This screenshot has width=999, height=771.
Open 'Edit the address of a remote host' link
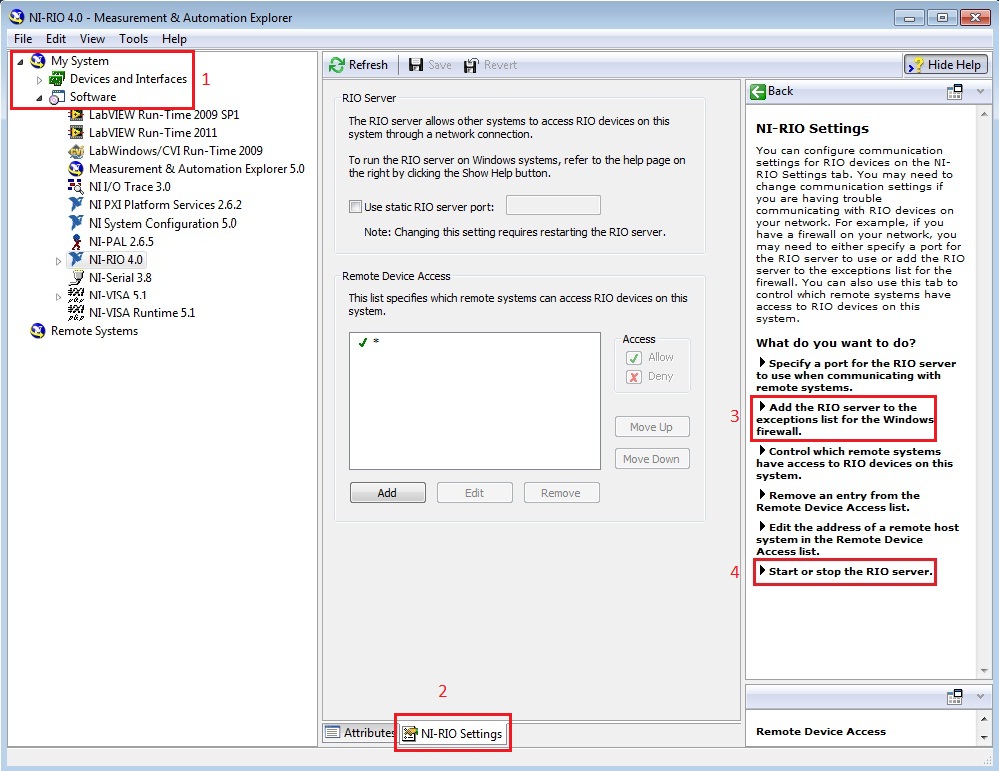(x=858, y=539)
